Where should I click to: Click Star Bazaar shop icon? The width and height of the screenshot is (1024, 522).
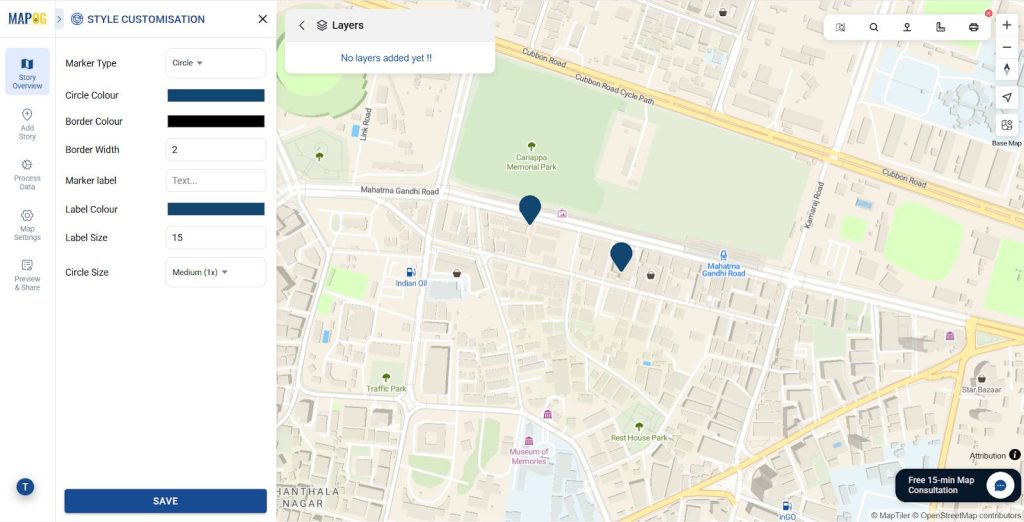pyautogui.click(x=981, y=378)
